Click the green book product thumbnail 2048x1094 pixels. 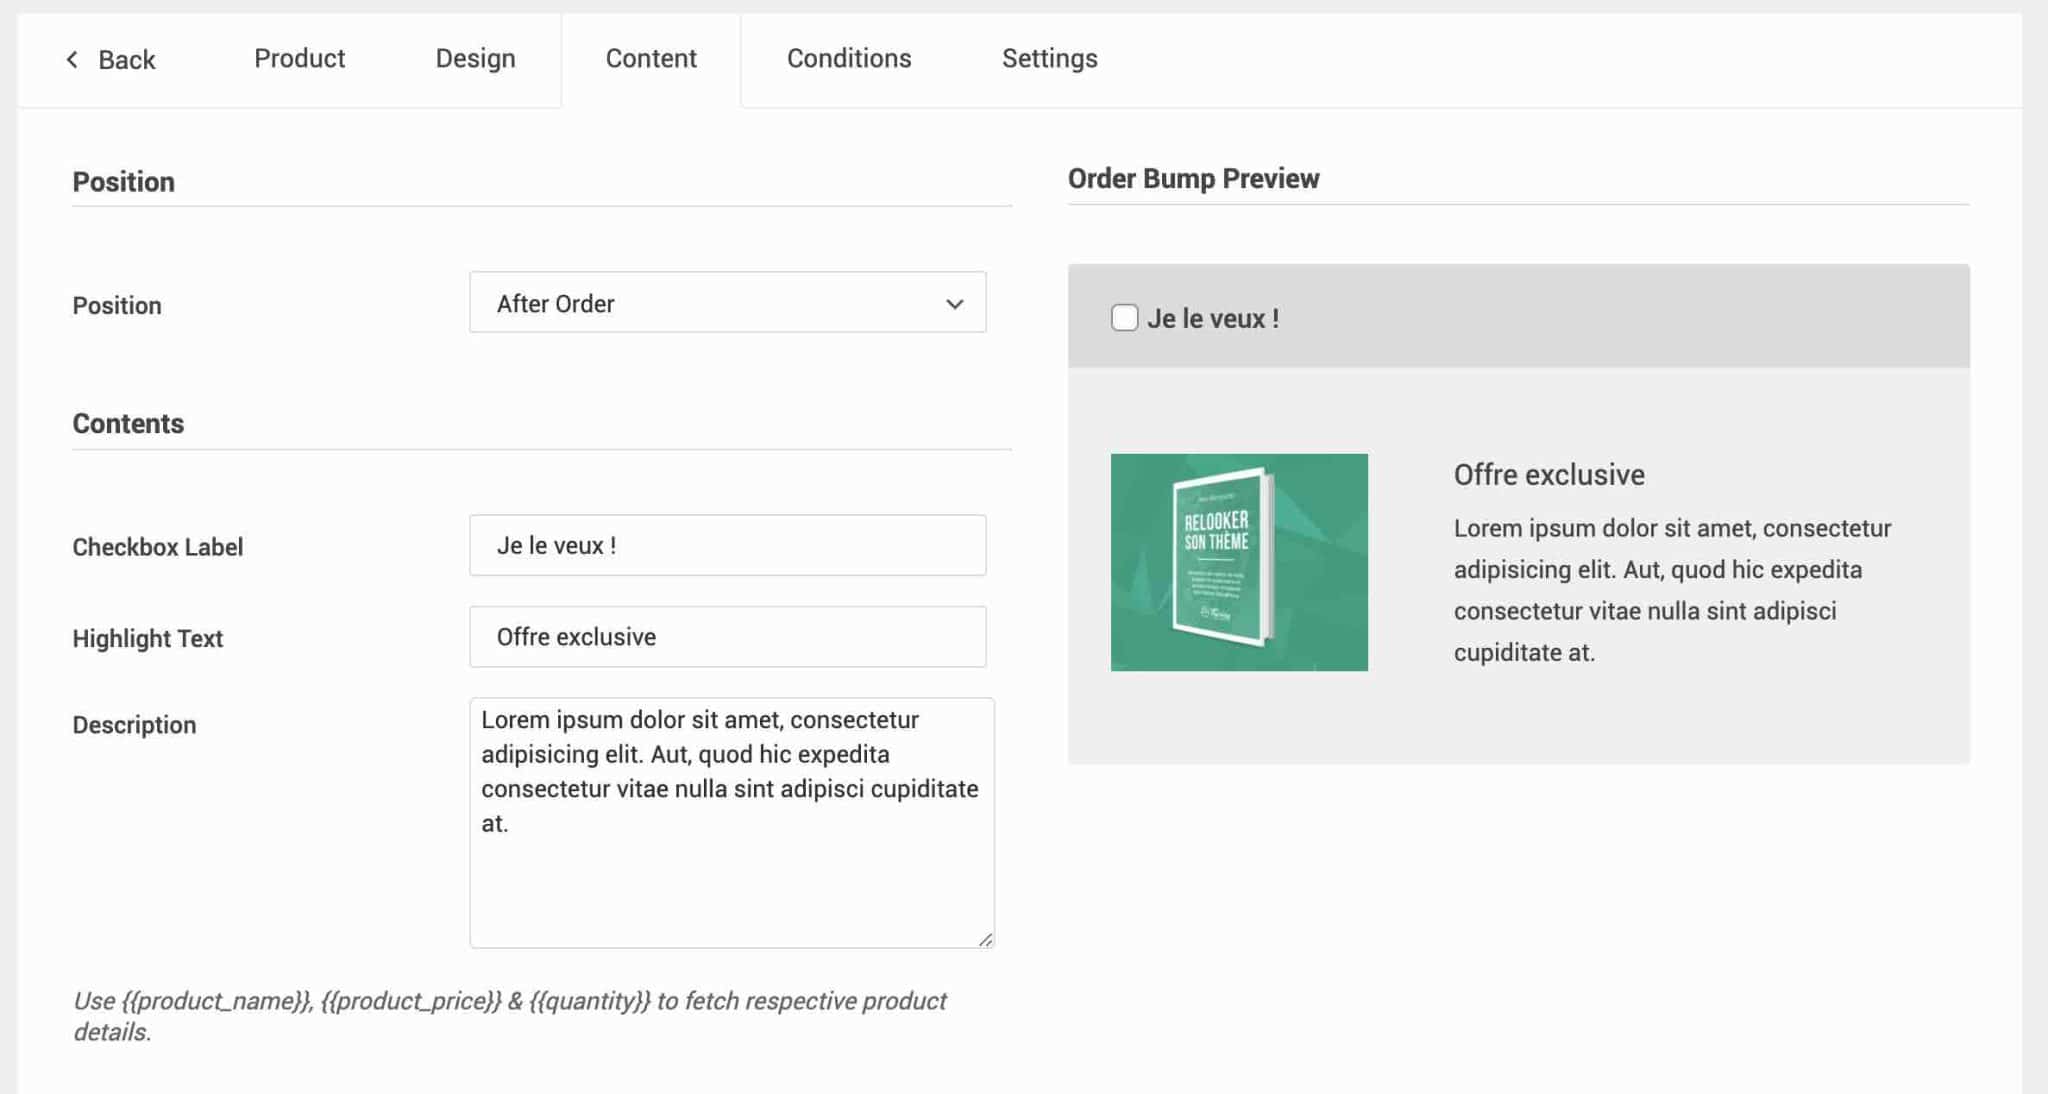(x=1239, y=562)
